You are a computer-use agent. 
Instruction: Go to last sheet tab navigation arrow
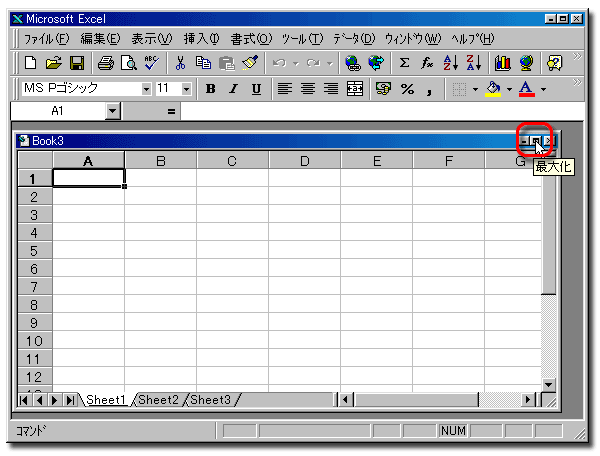[70, 400]
